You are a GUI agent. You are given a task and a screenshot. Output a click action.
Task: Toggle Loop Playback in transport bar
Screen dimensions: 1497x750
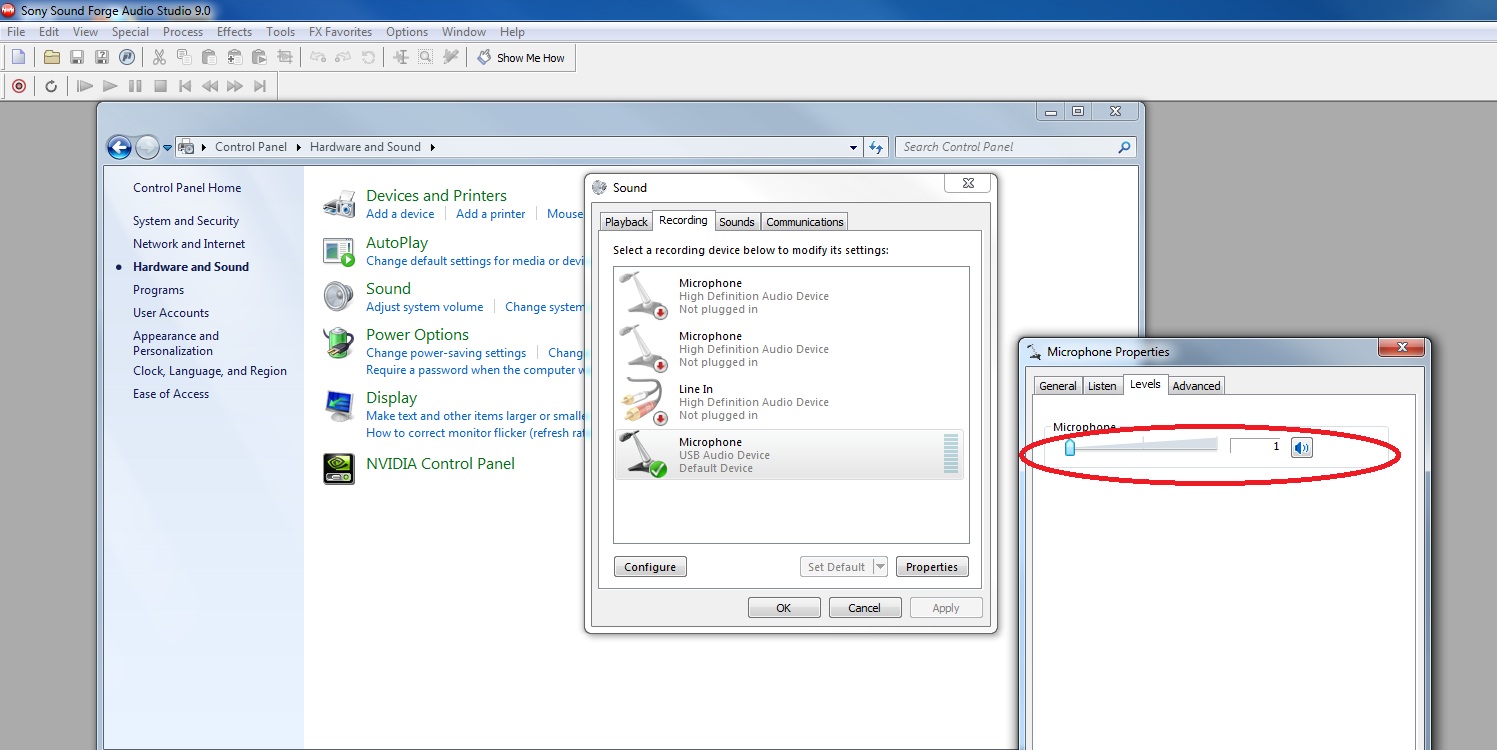[51, 87]
